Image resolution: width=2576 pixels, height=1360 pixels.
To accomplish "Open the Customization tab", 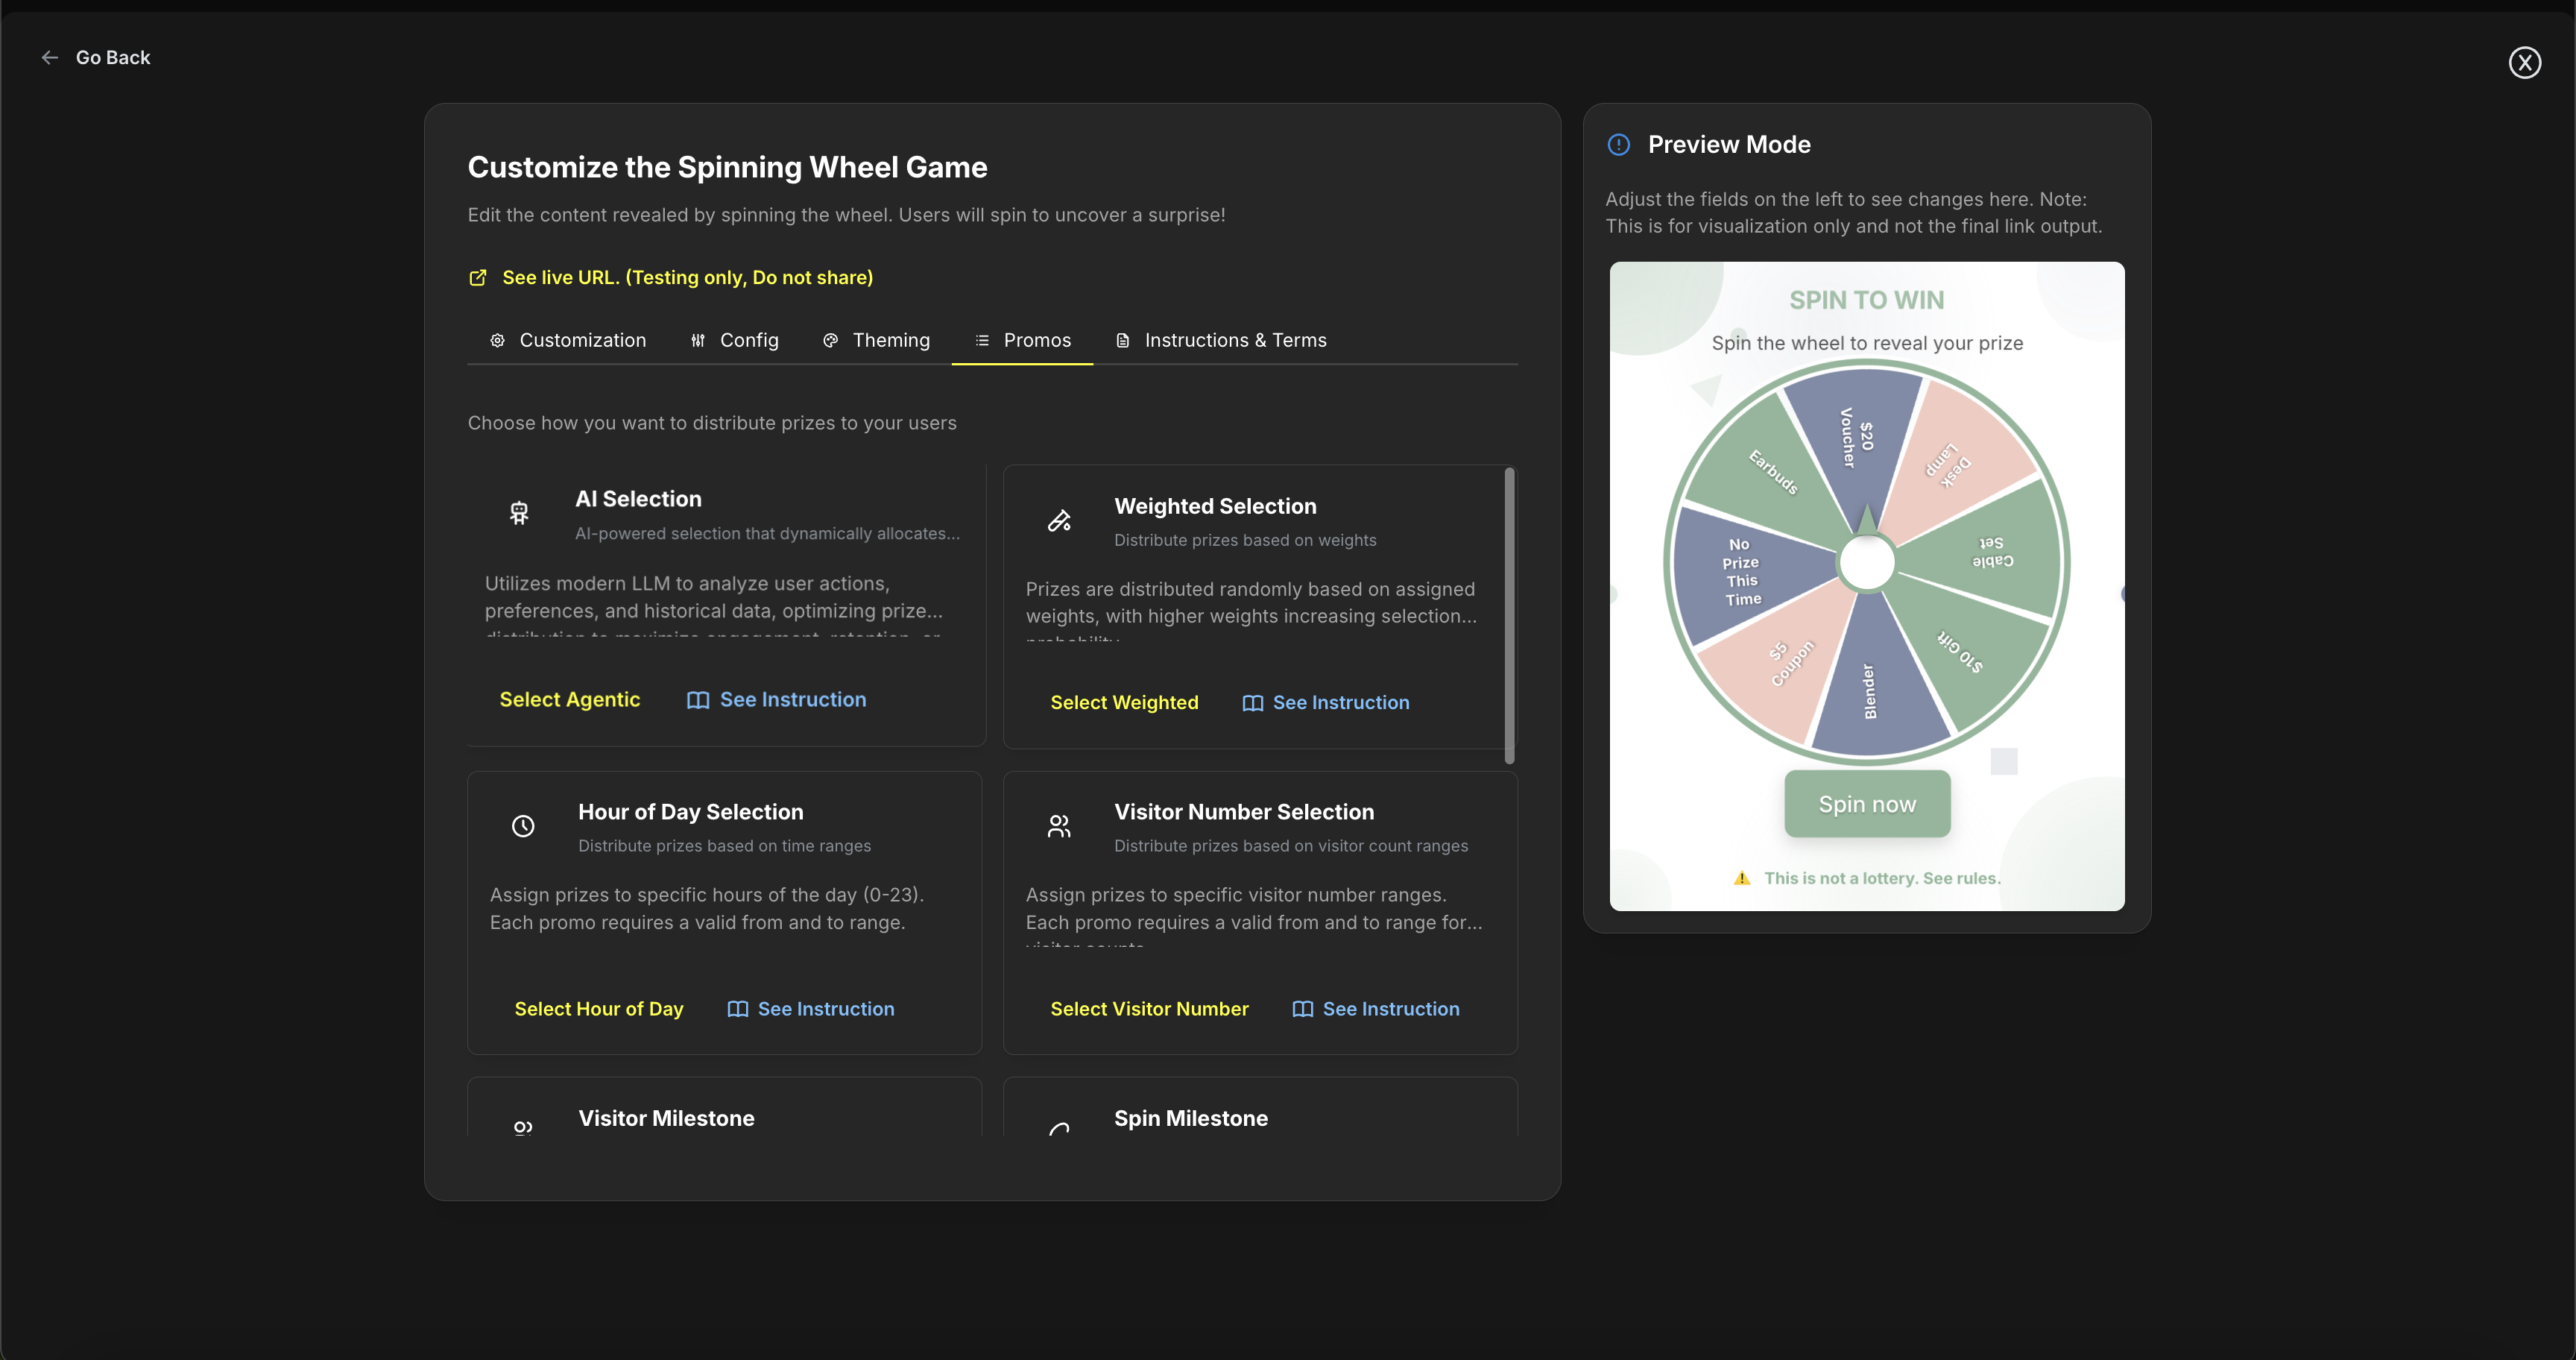I will (x=567, y=340).
